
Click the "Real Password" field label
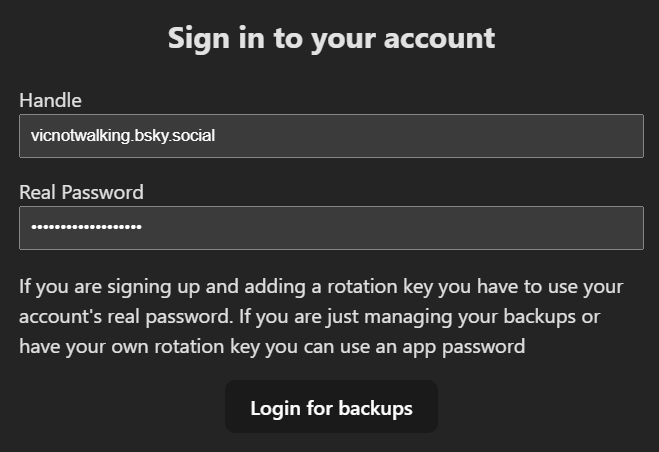pyautogui.click(x=81, y=192)
